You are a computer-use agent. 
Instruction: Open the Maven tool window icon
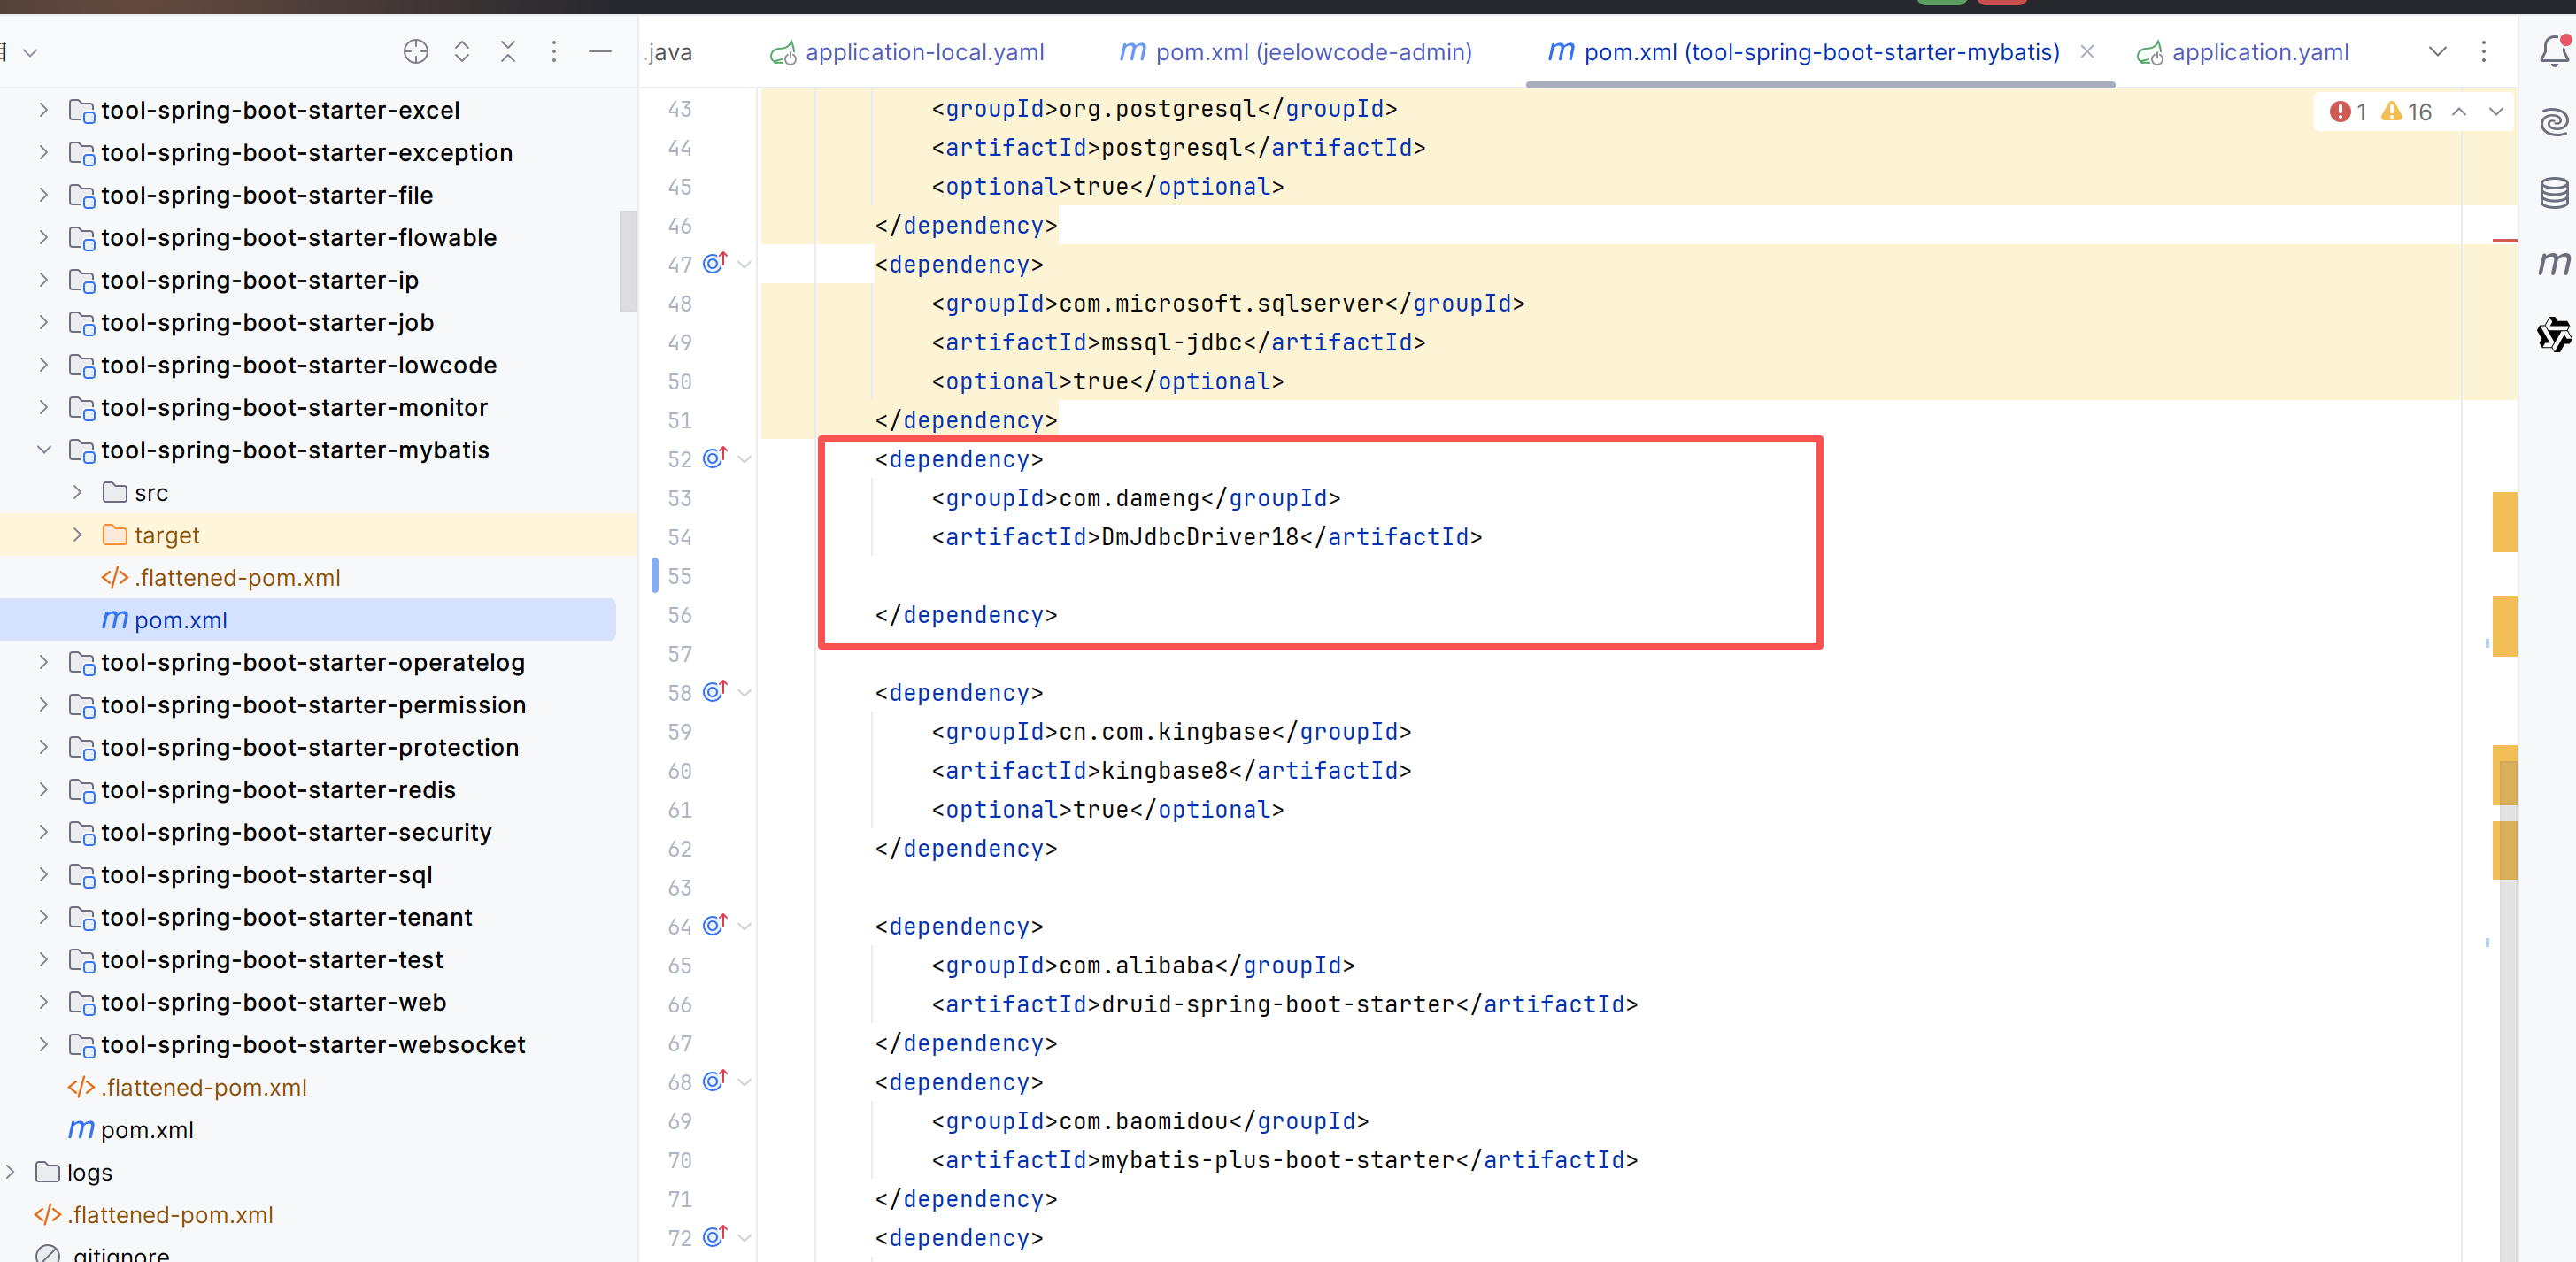pos(2553,263)
